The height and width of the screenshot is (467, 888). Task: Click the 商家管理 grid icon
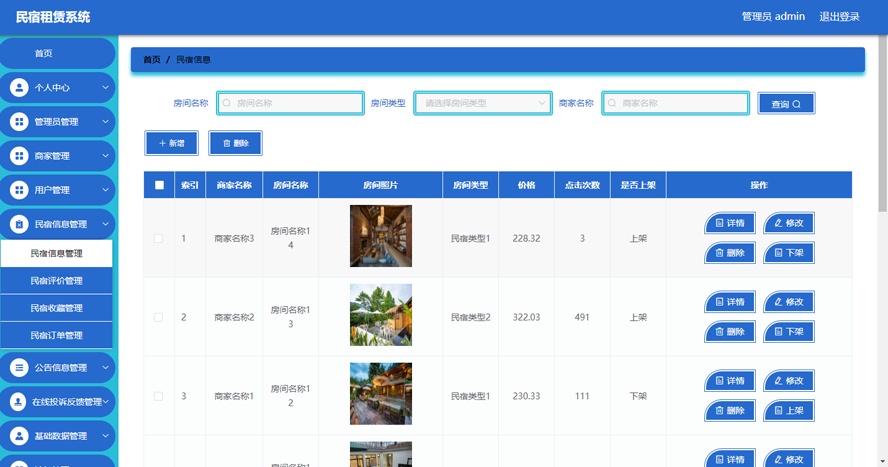pyautogui.click(x=19, y=156)
